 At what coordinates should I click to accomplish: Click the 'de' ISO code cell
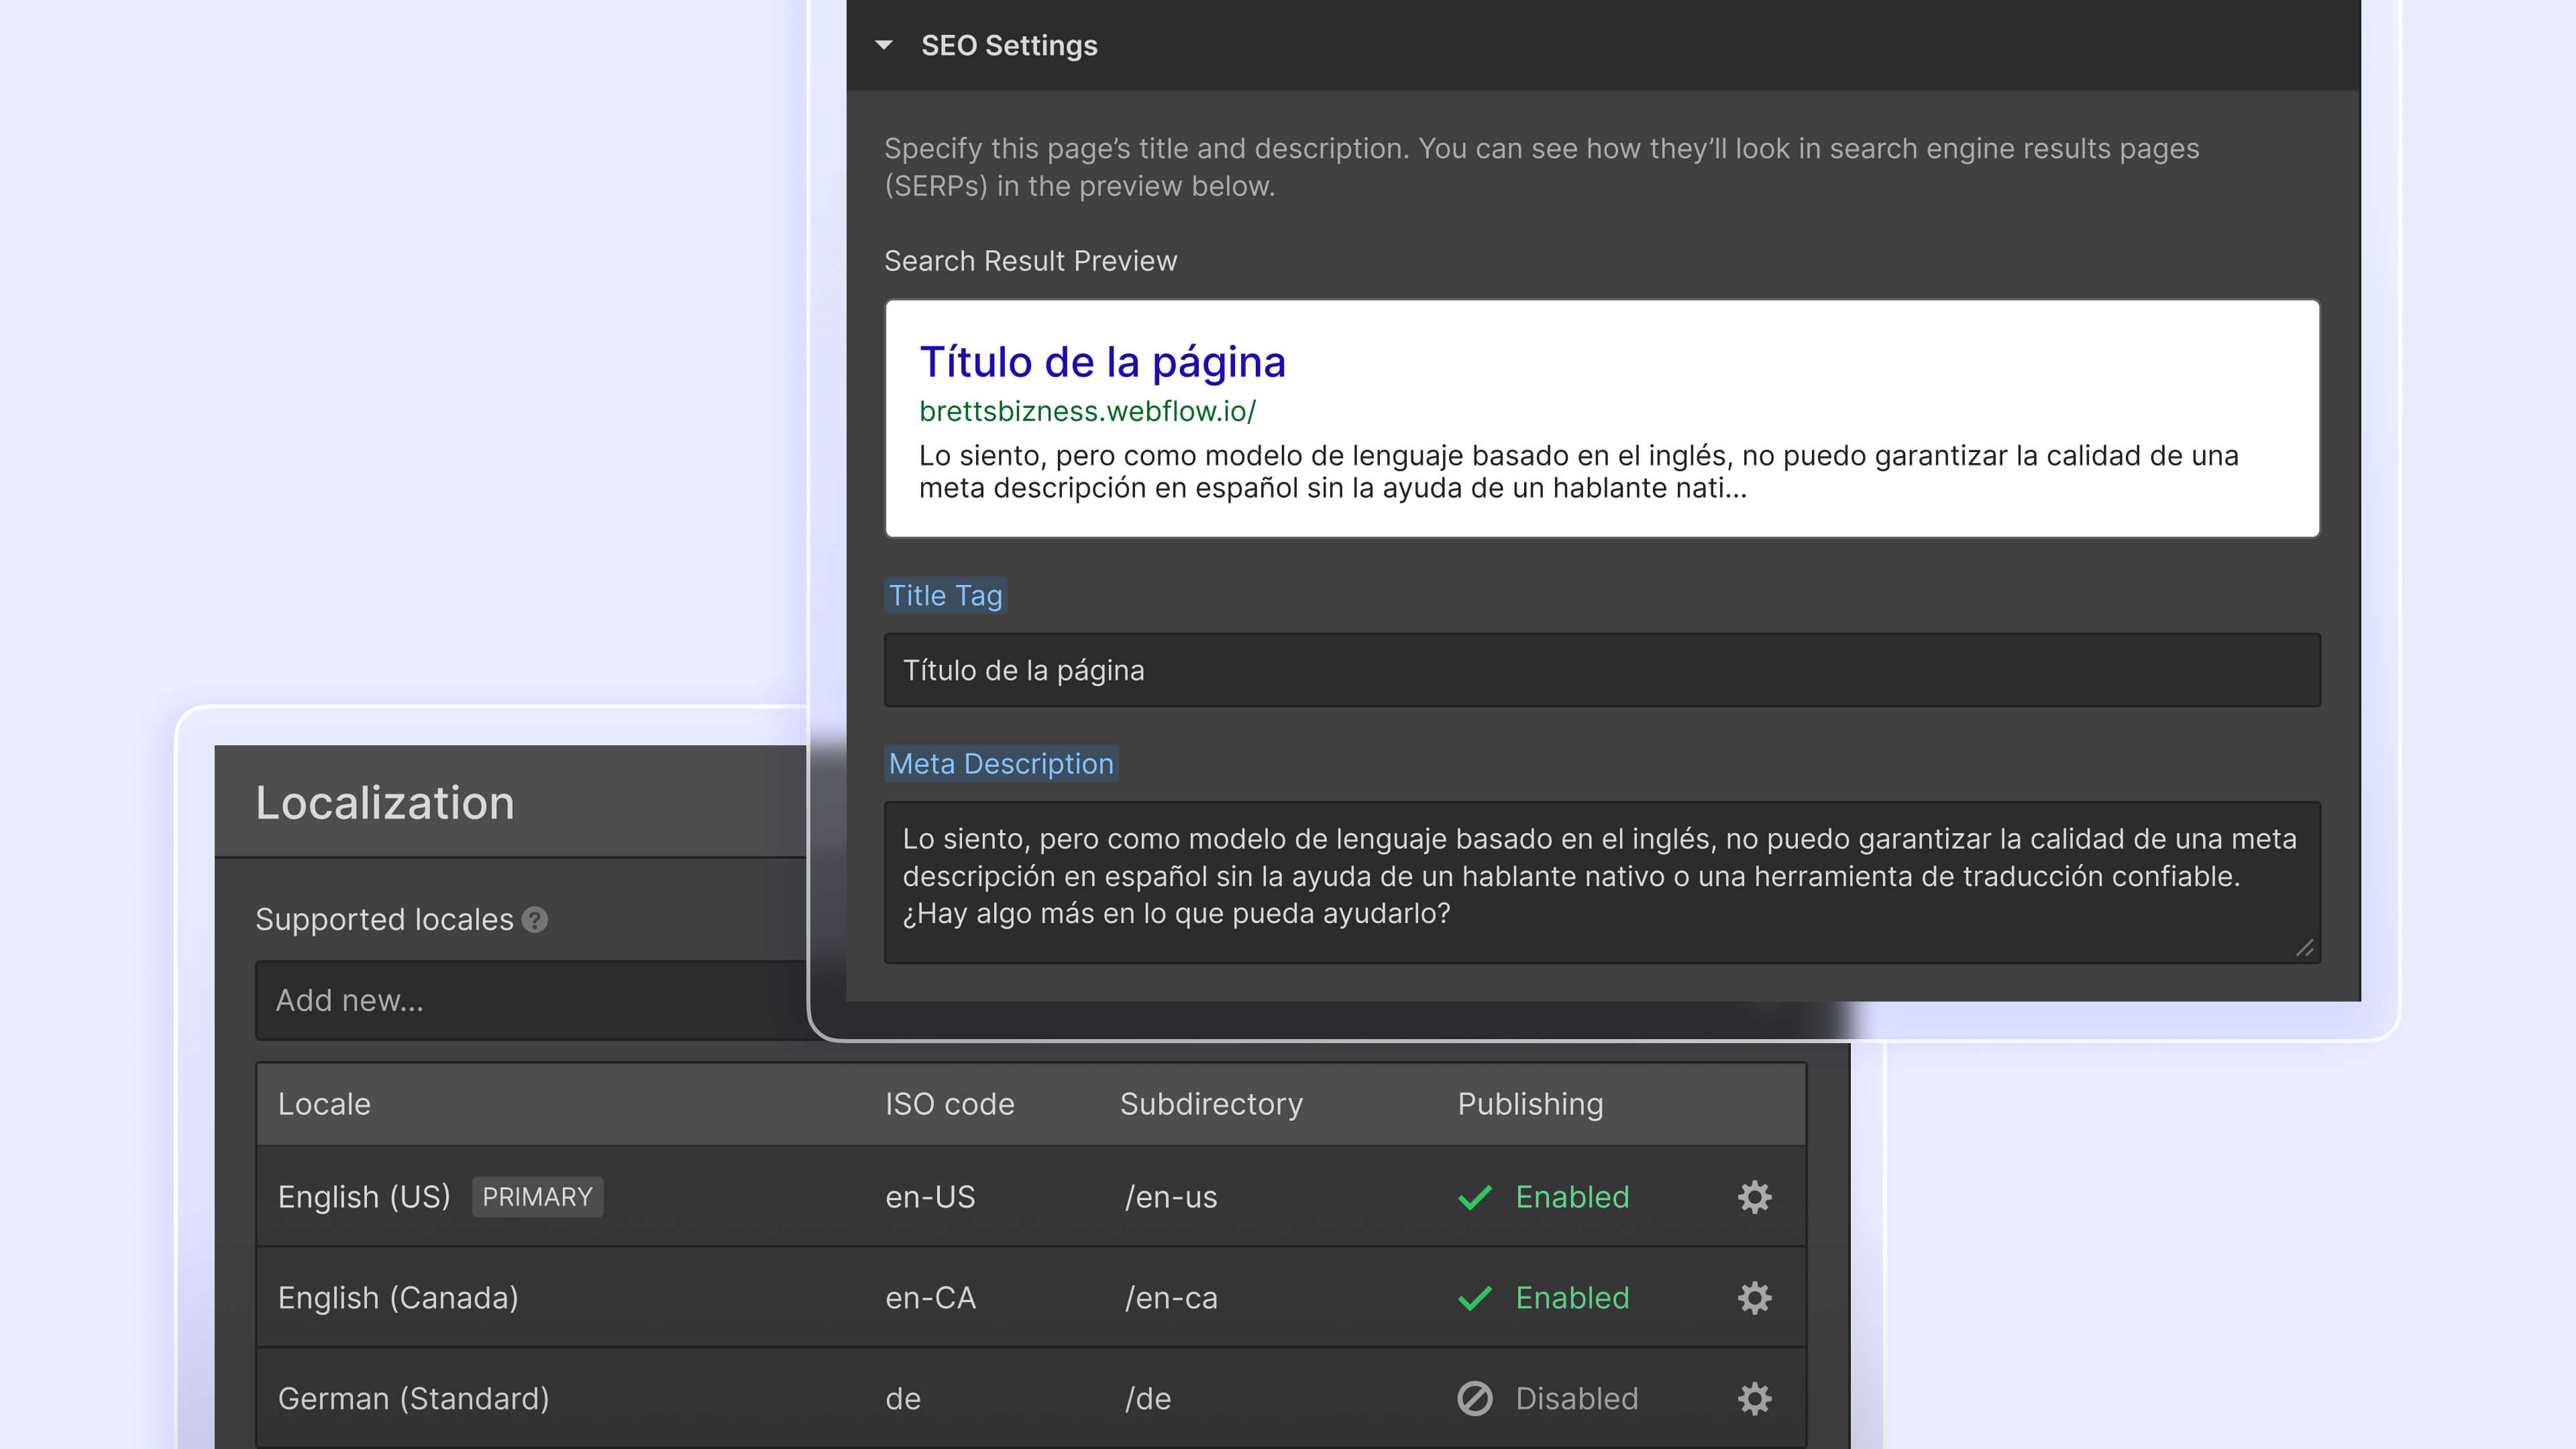(903, 1398)
